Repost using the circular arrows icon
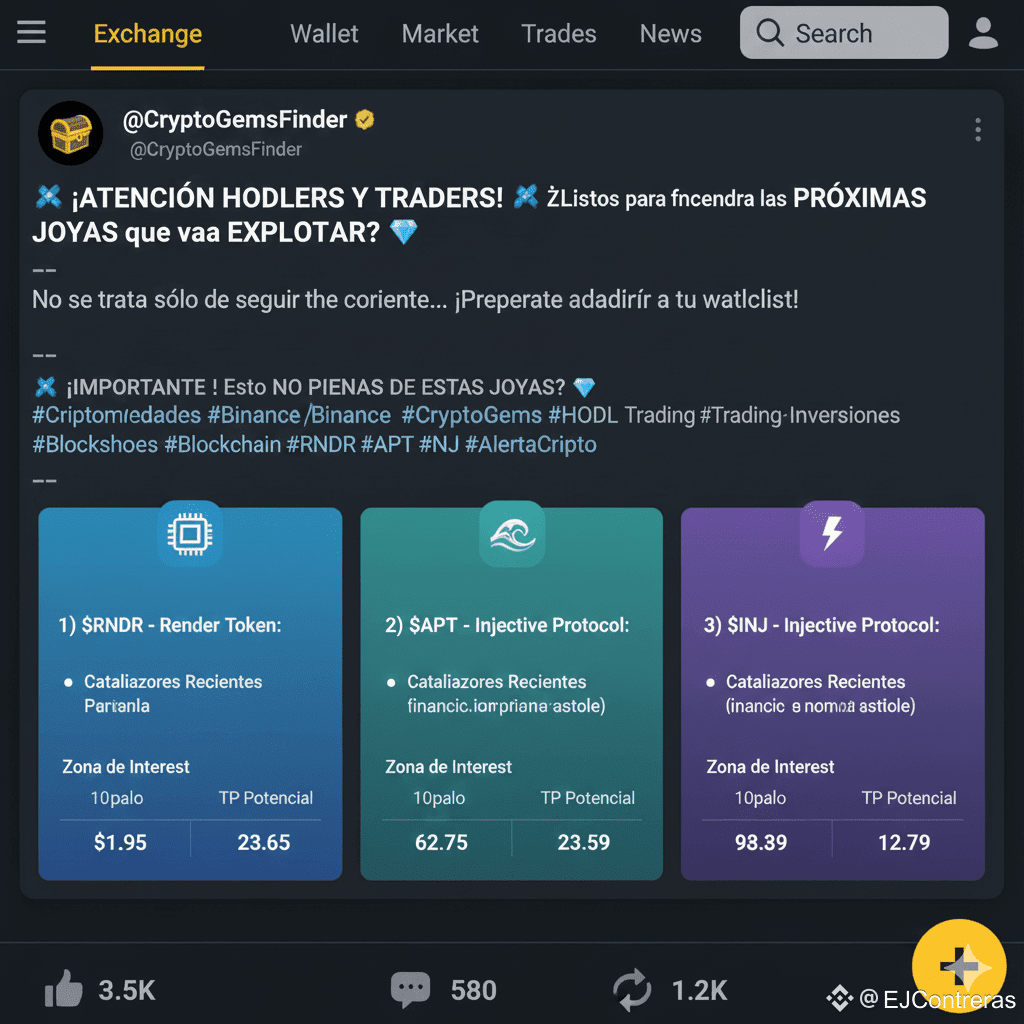1024x1024 pixels. coord(632,989)
